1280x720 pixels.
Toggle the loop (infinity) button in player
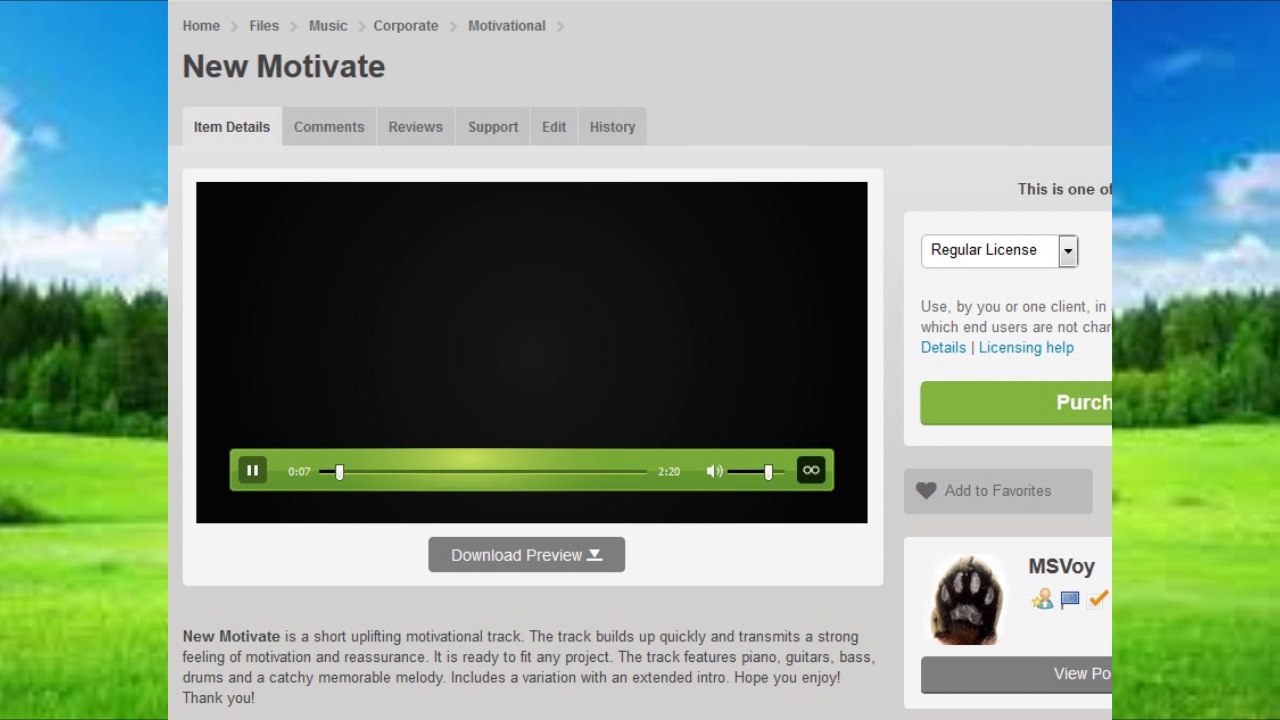pyautogui.click(x=811, y=470)
